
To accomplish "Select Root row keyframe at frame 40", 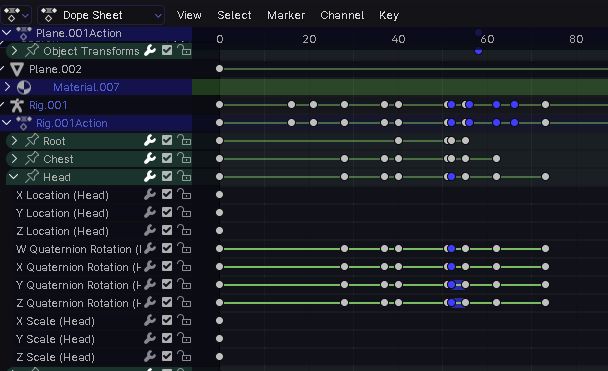I will (398, 140).
